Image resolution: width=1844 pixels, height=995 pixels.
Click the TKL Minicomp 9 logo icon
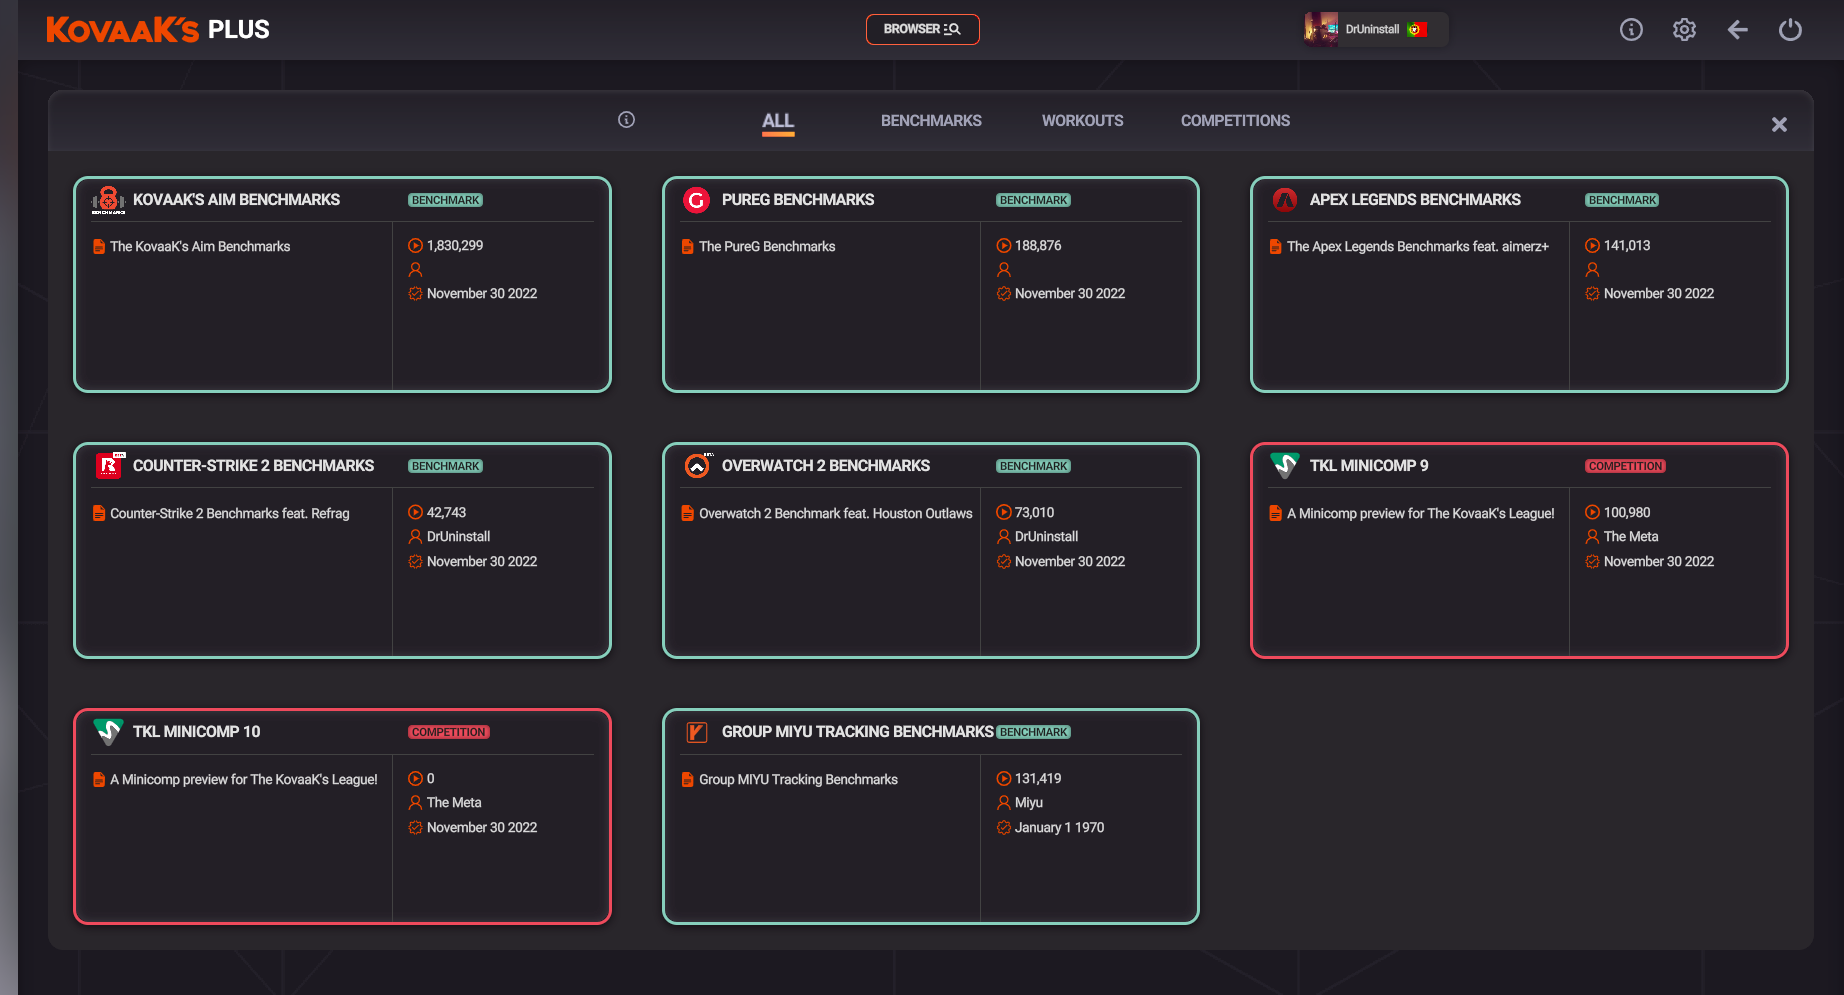point(1285,466)
